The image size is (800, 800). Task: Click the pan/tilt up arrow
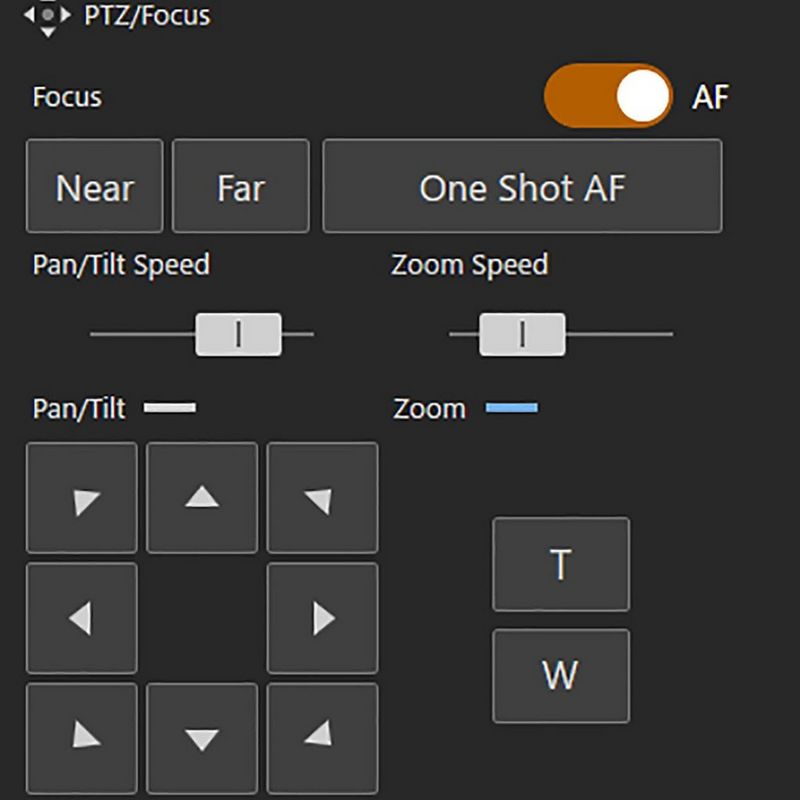pos(202,497)
